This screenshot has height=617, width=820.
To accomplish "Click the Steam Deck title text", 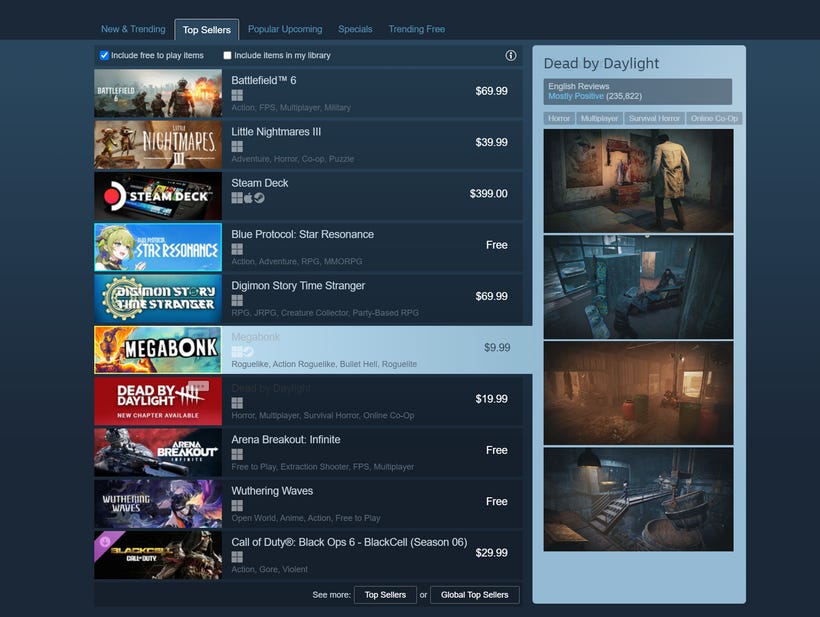I will click(259, 183).
